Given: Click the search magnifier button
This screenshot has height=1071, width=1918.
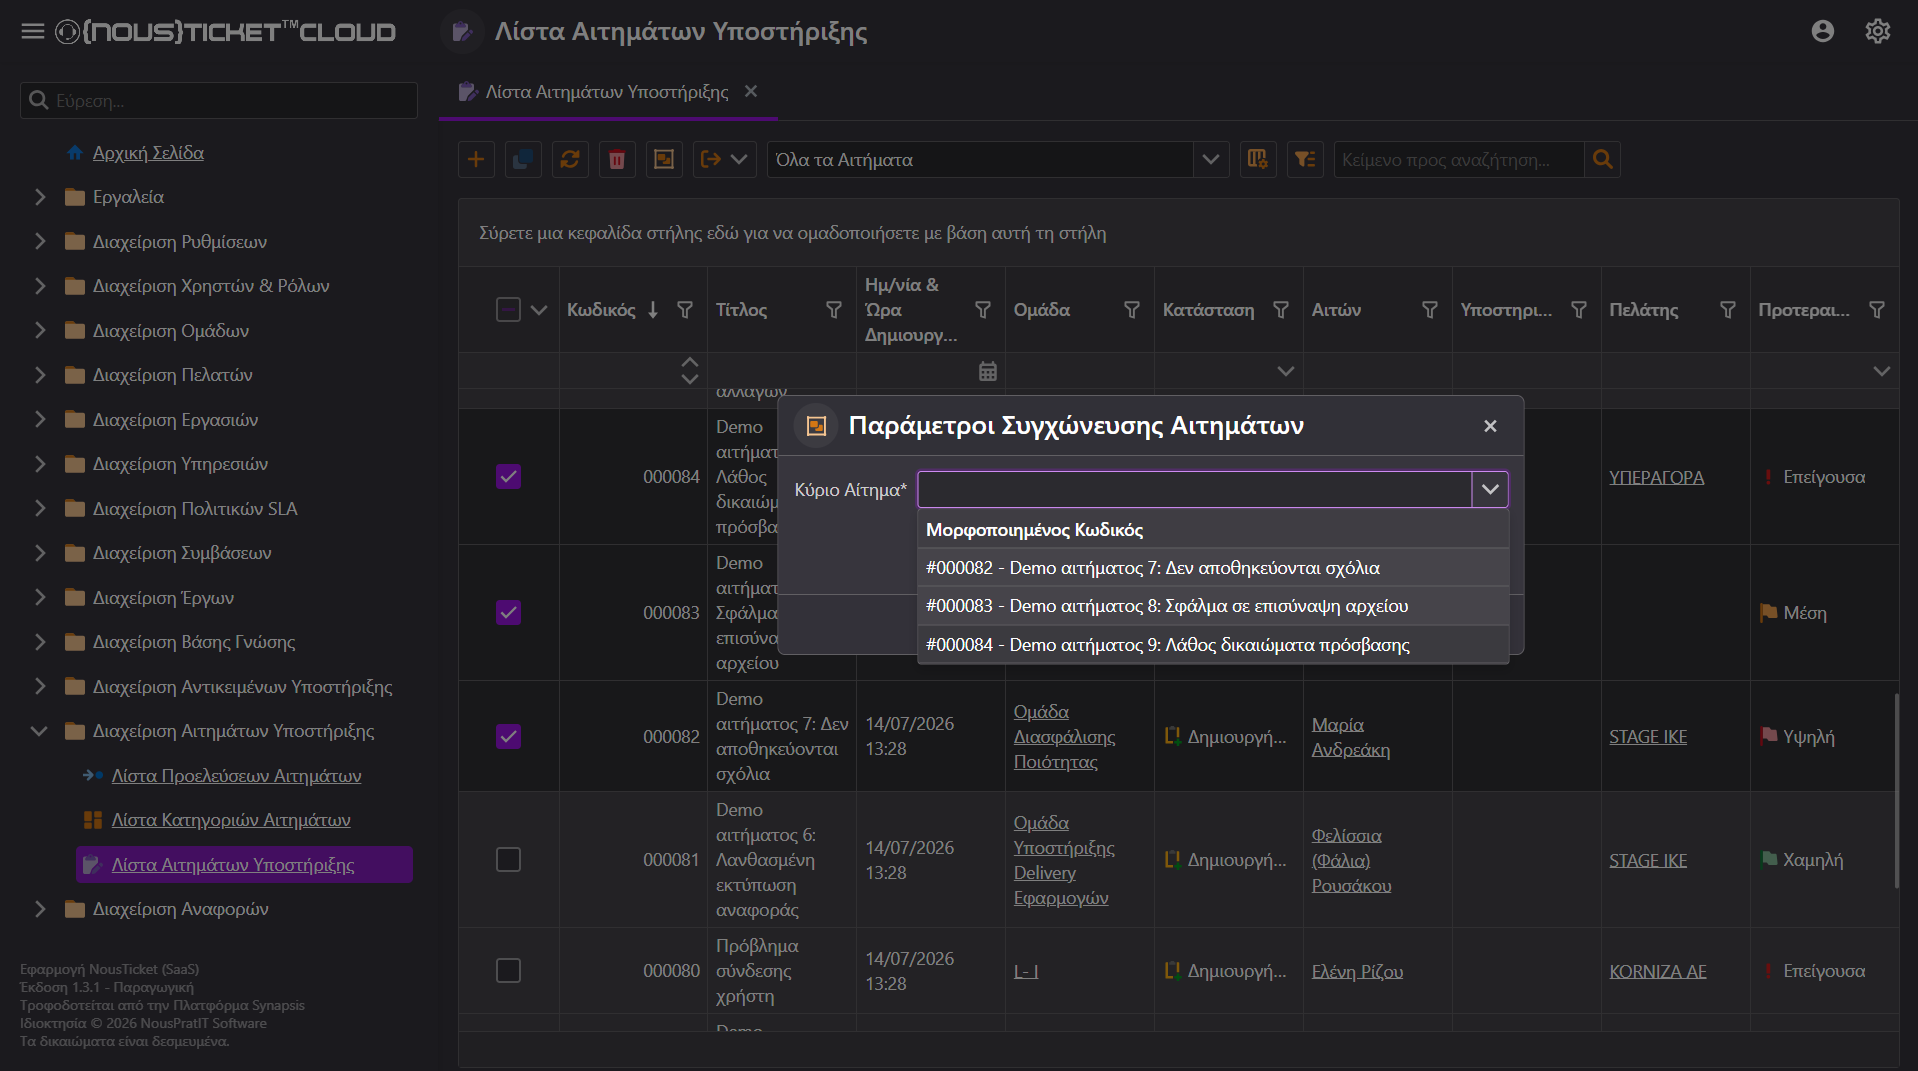Looking at the screenshot, I should coord(1602,160).
